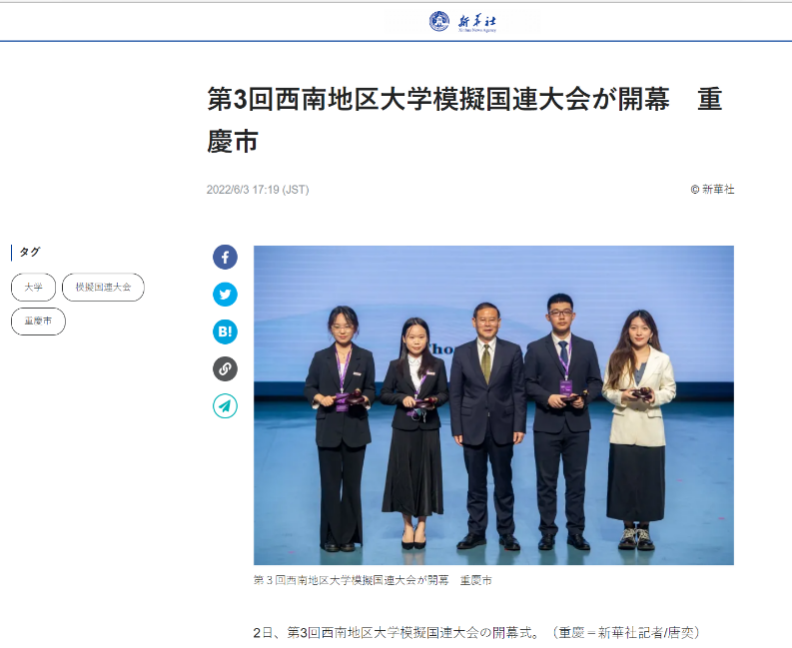The height and width of the screenshot is (648, 792).
Task: Click the article body starting with 2日
Action: tap(400, 632)
